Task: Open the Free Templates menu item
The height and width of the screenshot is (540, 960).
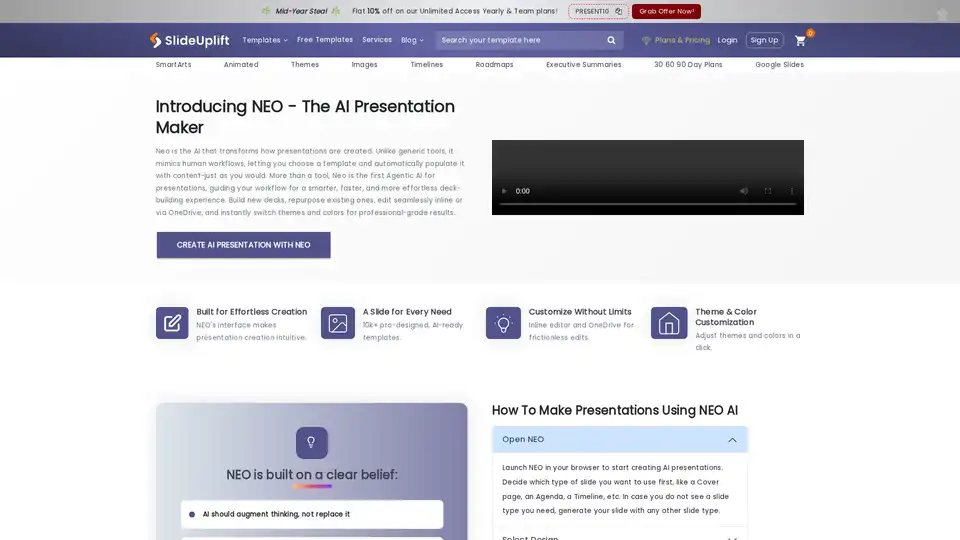Action: (x=325, y=40)
